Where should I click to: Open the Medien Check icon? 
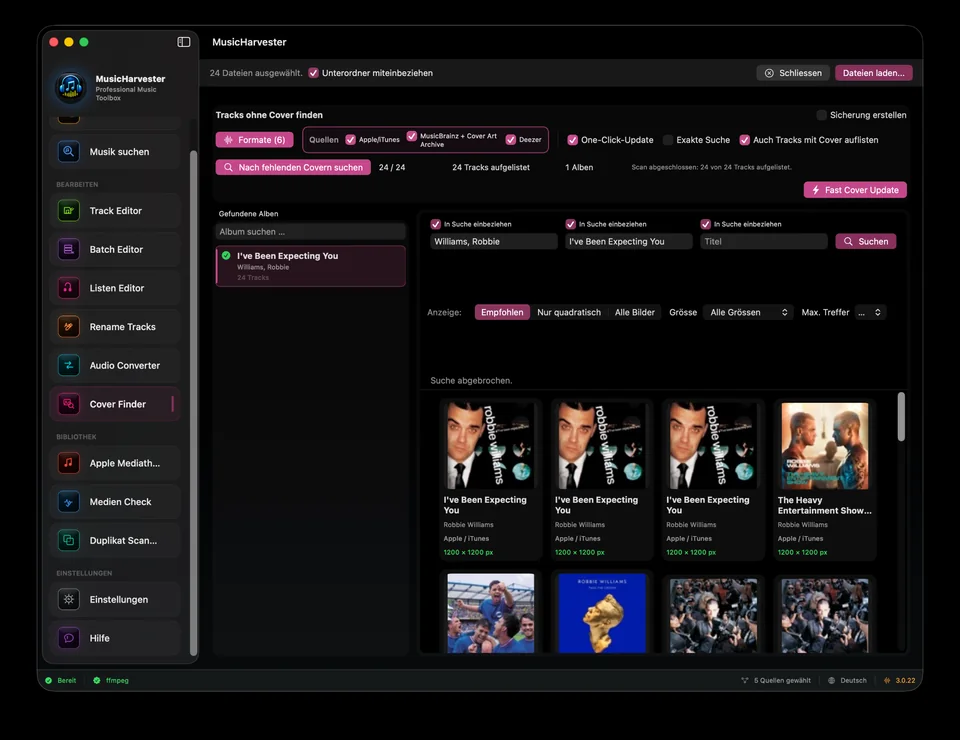click(x=69, y=502)
